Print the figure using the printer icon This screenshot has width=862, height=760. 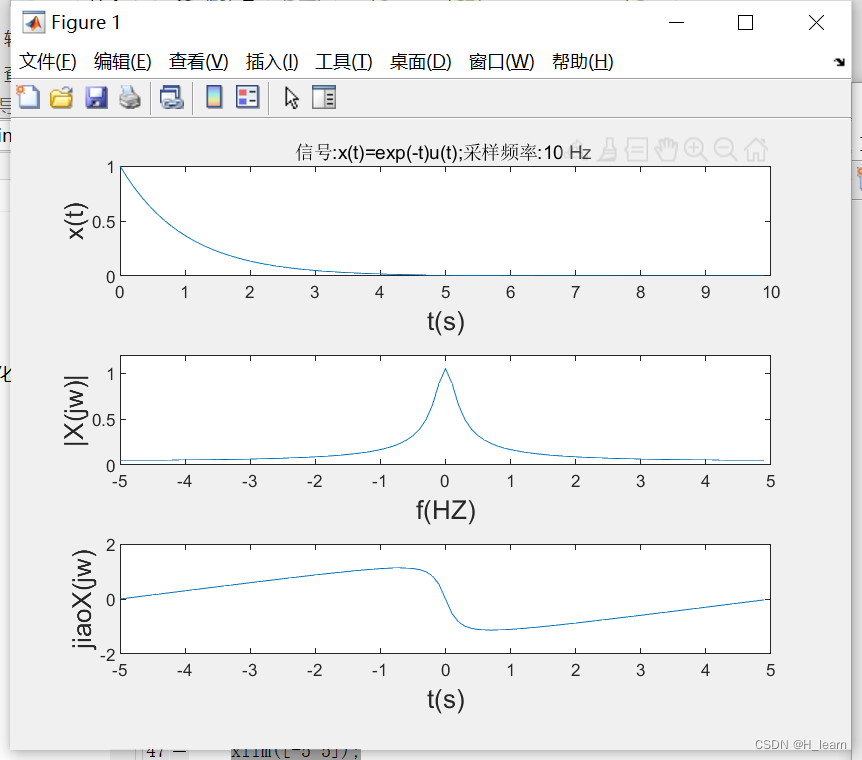point(130,98)
